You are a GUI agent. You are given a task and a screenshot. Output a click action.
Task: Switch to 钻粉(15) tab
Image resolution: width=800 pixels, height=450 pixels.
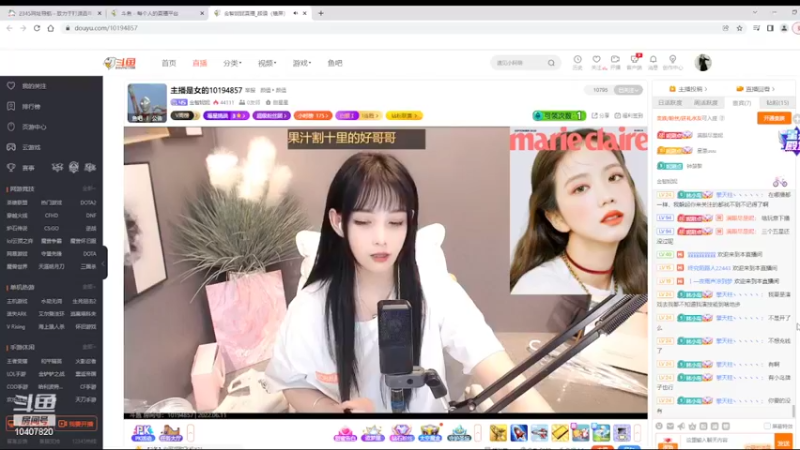click(777, 103)
